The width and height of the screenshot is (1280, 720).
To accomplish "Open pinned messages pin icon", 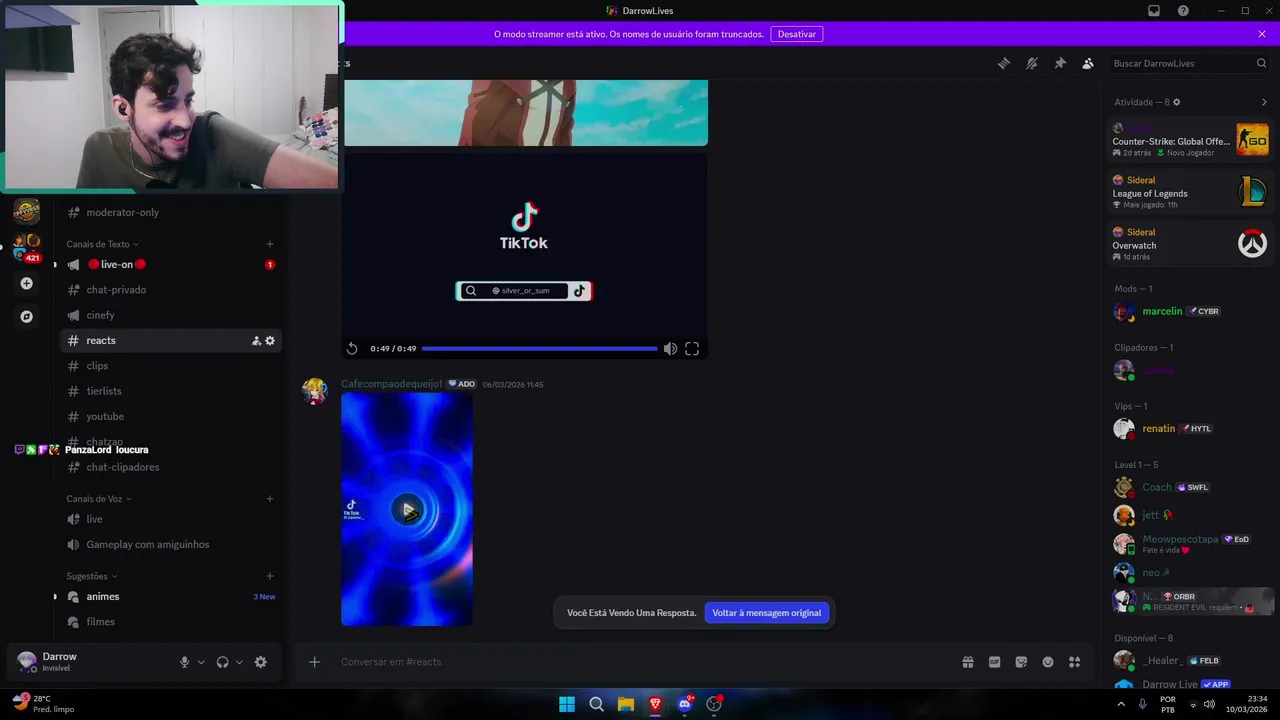I will (x=1060, y=63).
